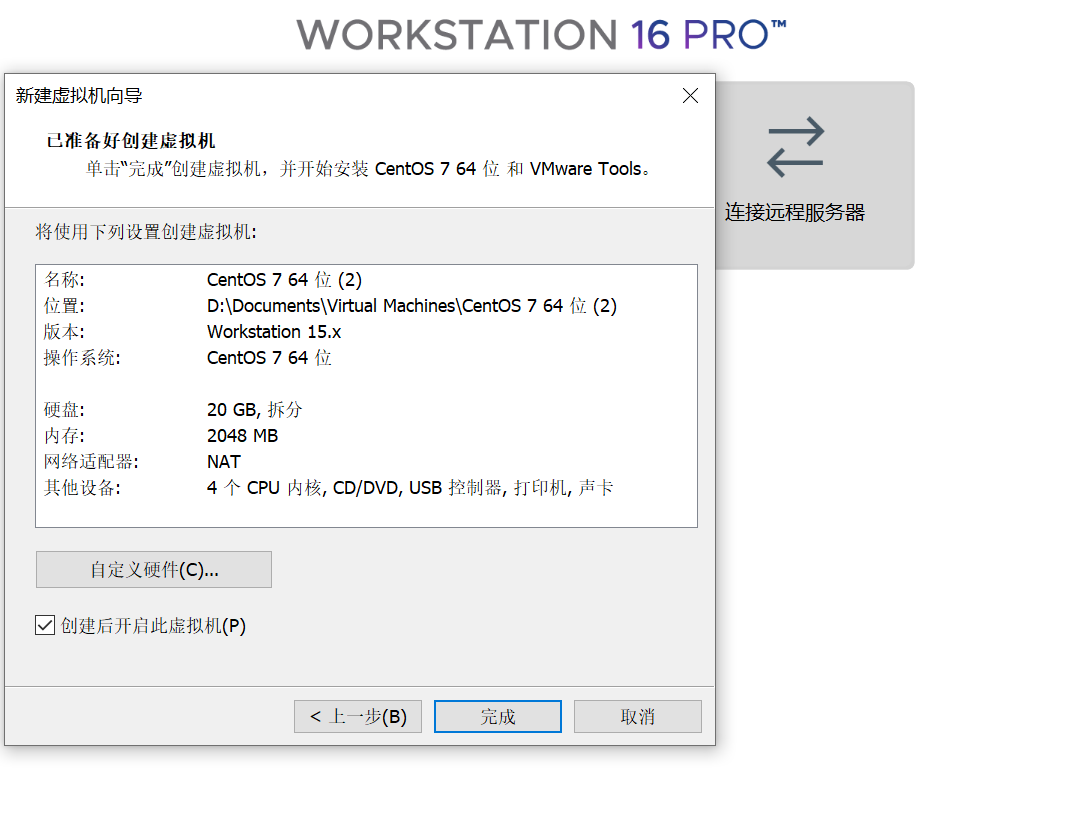The image size is (1088, 834).
Task: Click the 位置: label
Action: click(x=64, y=306)
